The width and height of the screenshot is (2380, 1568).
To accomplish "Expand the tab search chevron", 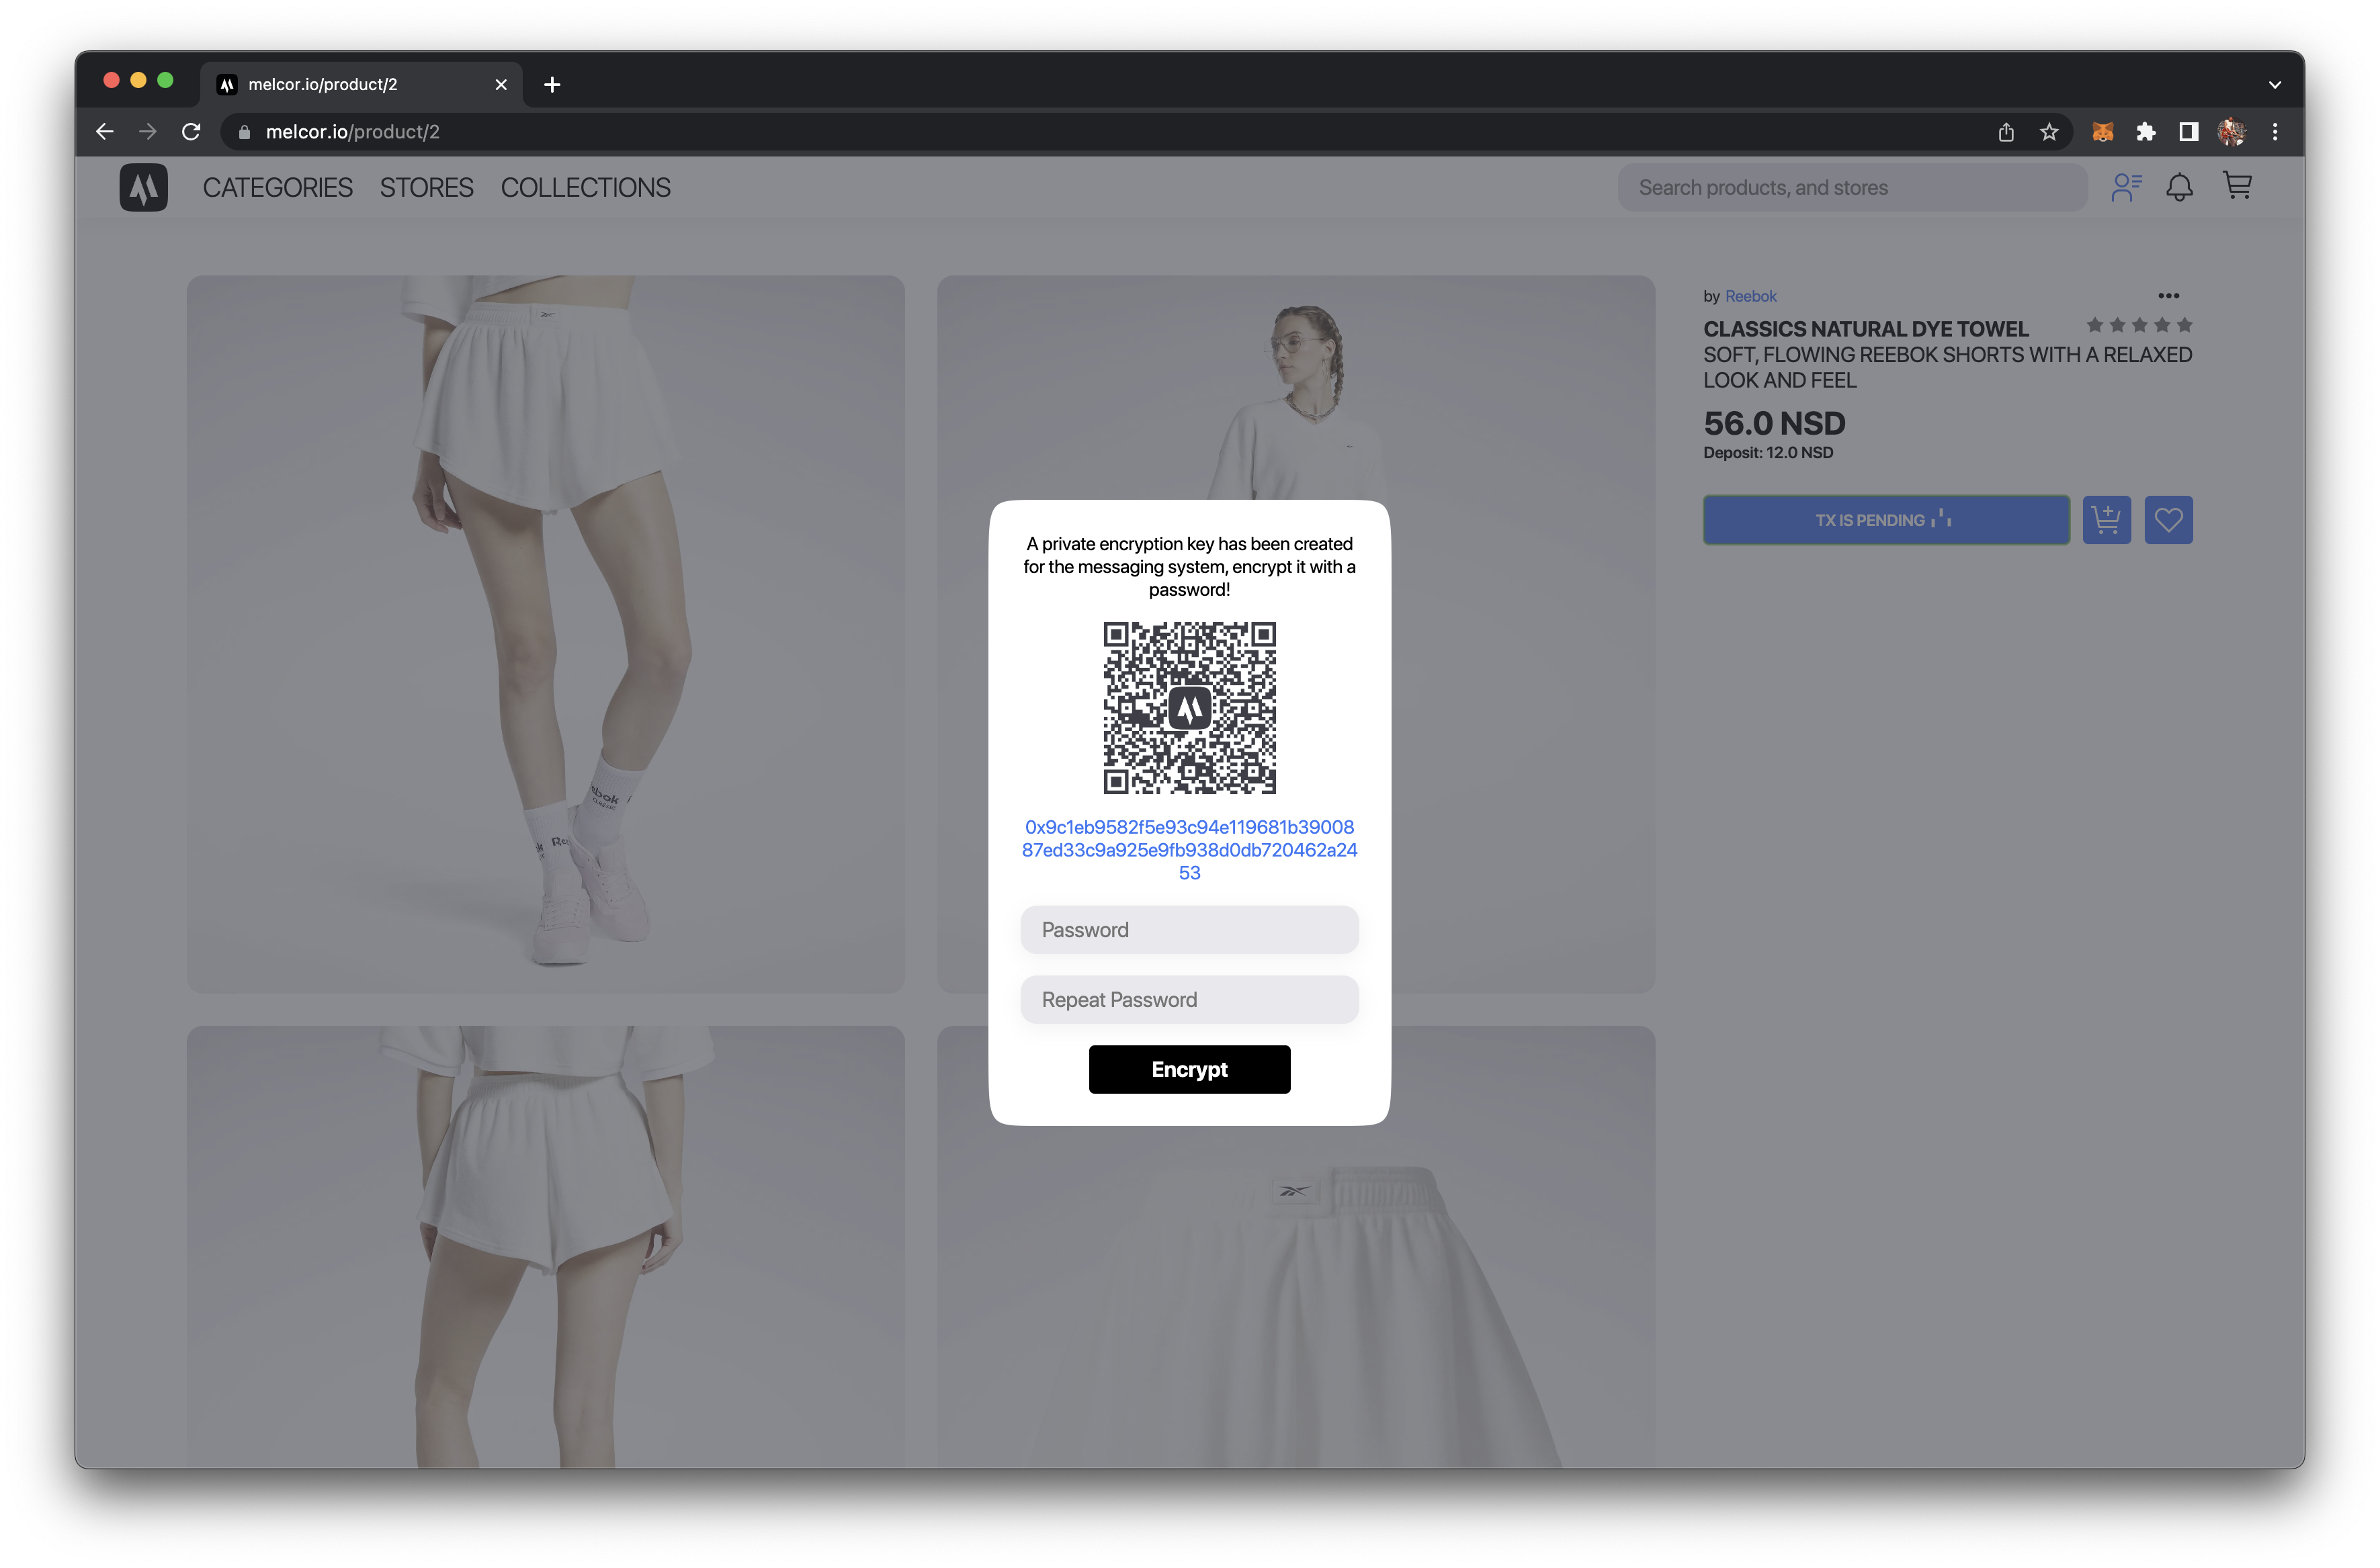I will [2275, 85].
